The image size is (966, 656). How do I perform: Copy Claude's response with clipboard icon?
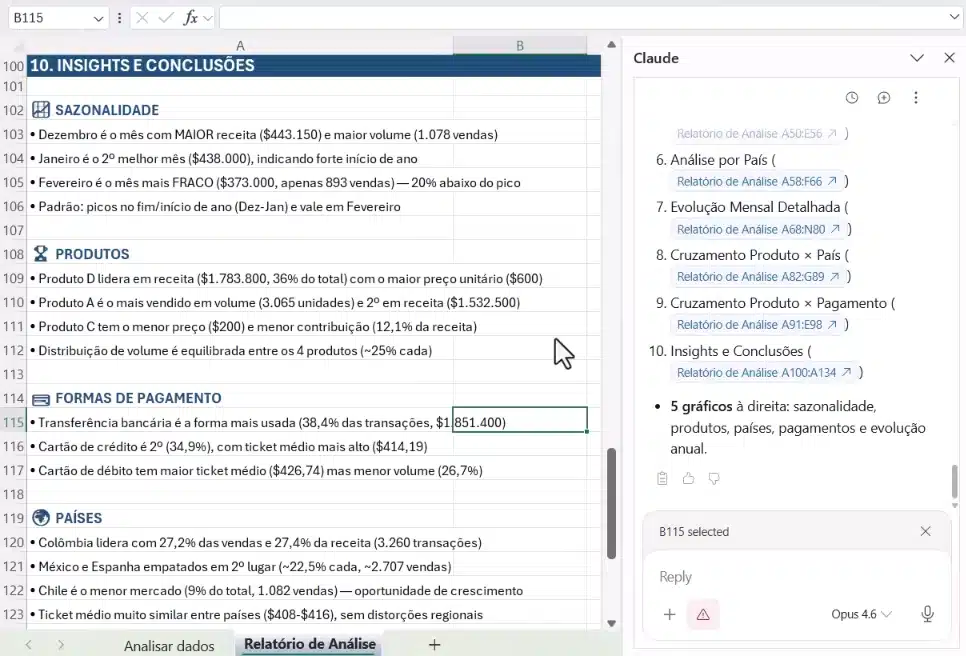pyautogui.click(x=662, y=478)
